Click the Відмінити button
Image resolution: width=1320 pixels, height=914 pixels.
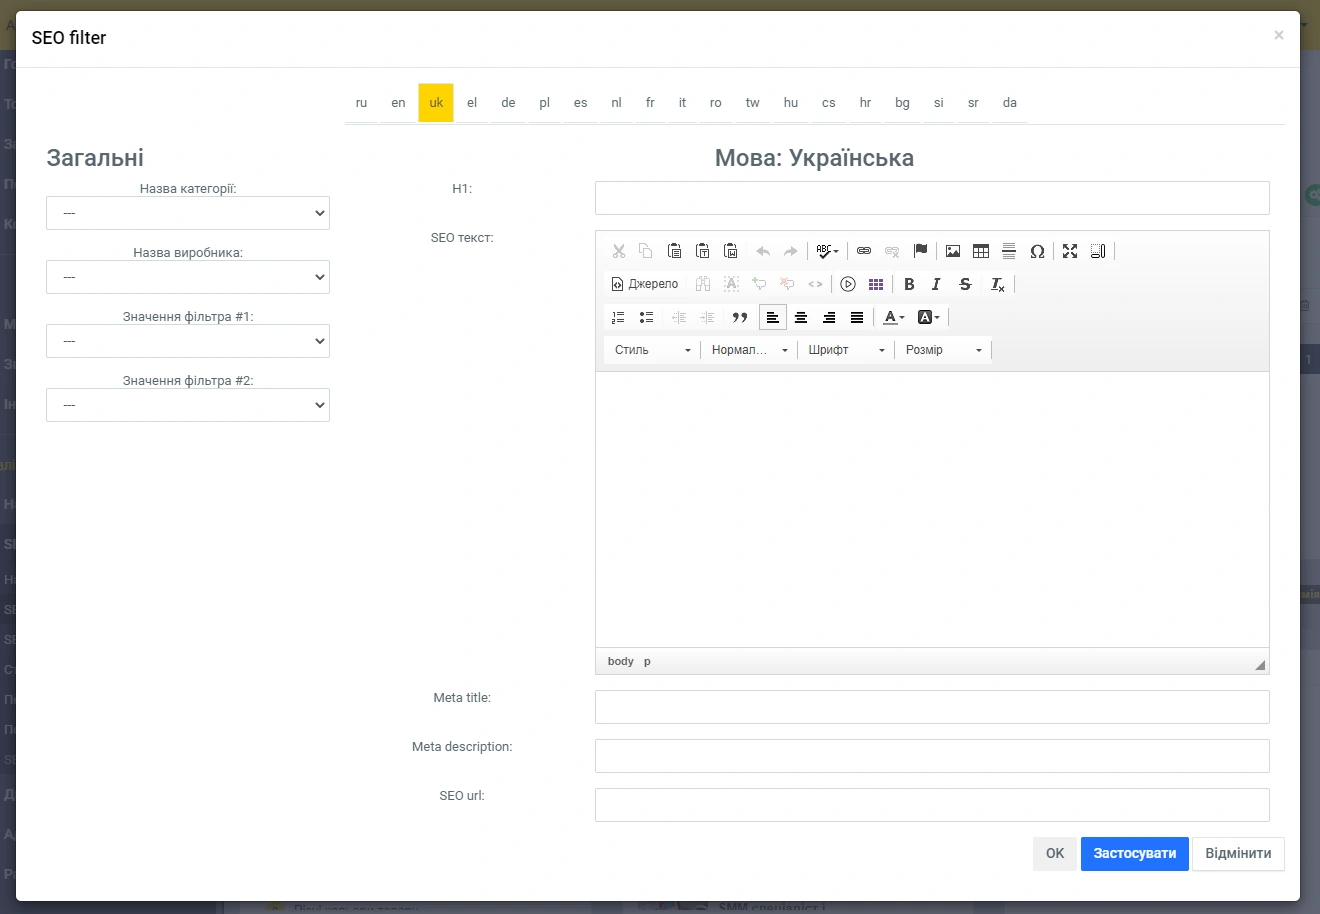(1238, 854)
